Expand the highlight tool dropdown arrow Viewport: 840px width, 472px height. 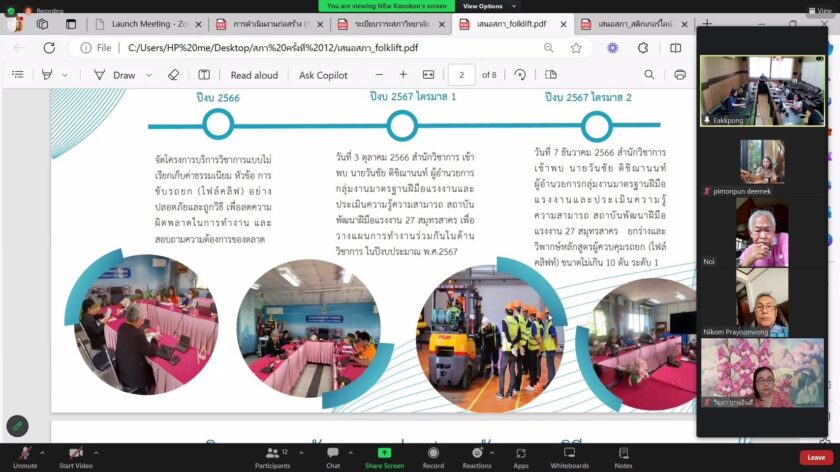(65, 75)
